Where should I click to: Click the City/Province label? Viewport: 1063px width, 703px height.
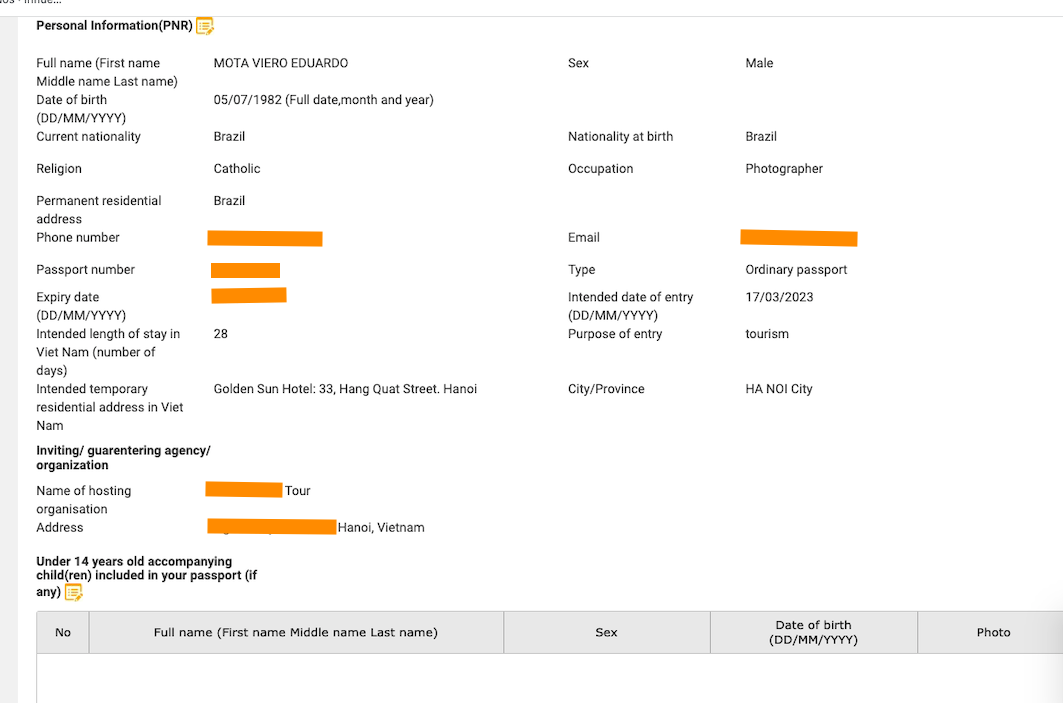coord(606,389)
